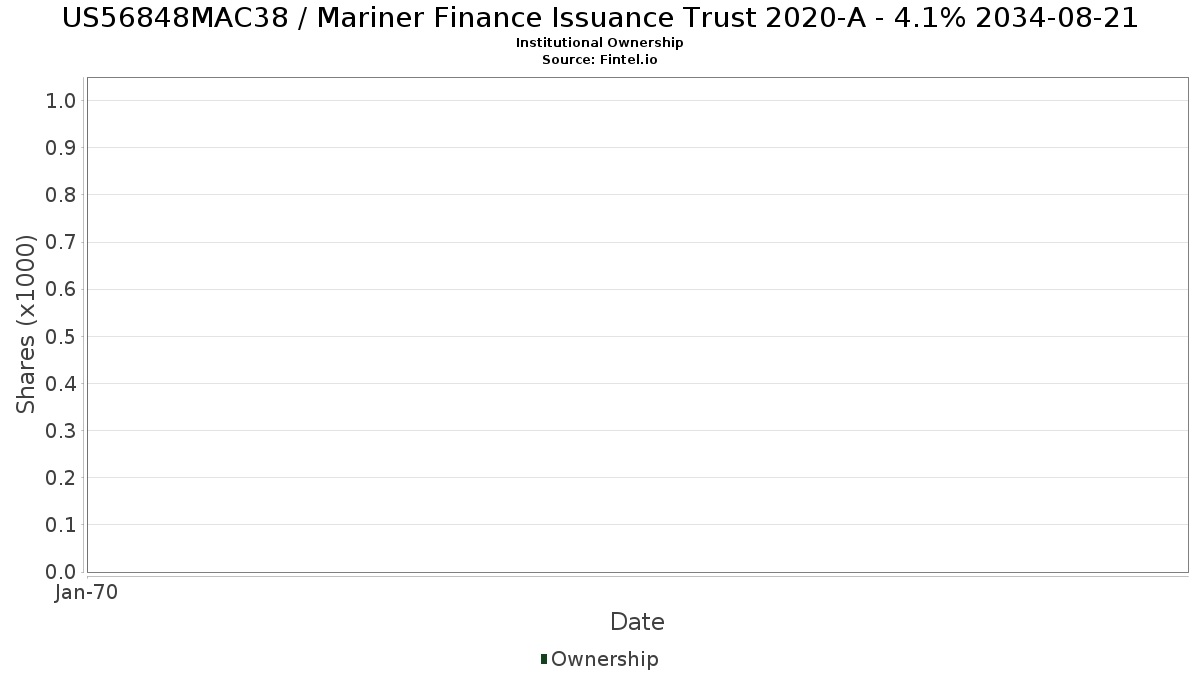Select the Institutional Ownership subtitle
The image size is (1200, 675).
point(600,43)
